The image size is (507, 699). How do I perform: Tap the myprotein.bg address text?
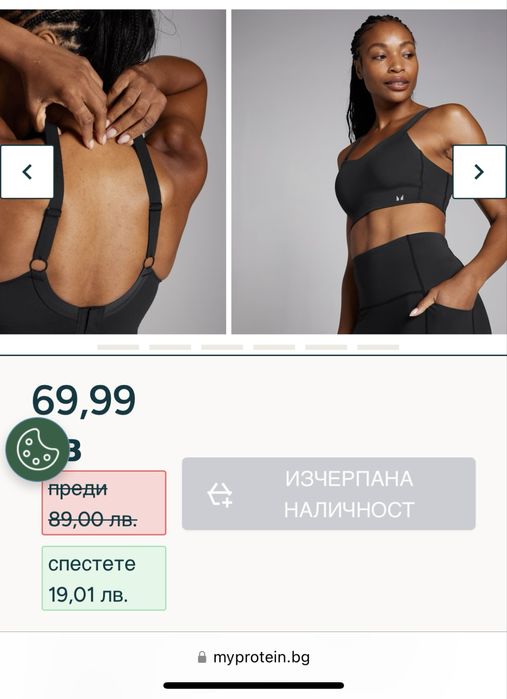click(261, 657)
